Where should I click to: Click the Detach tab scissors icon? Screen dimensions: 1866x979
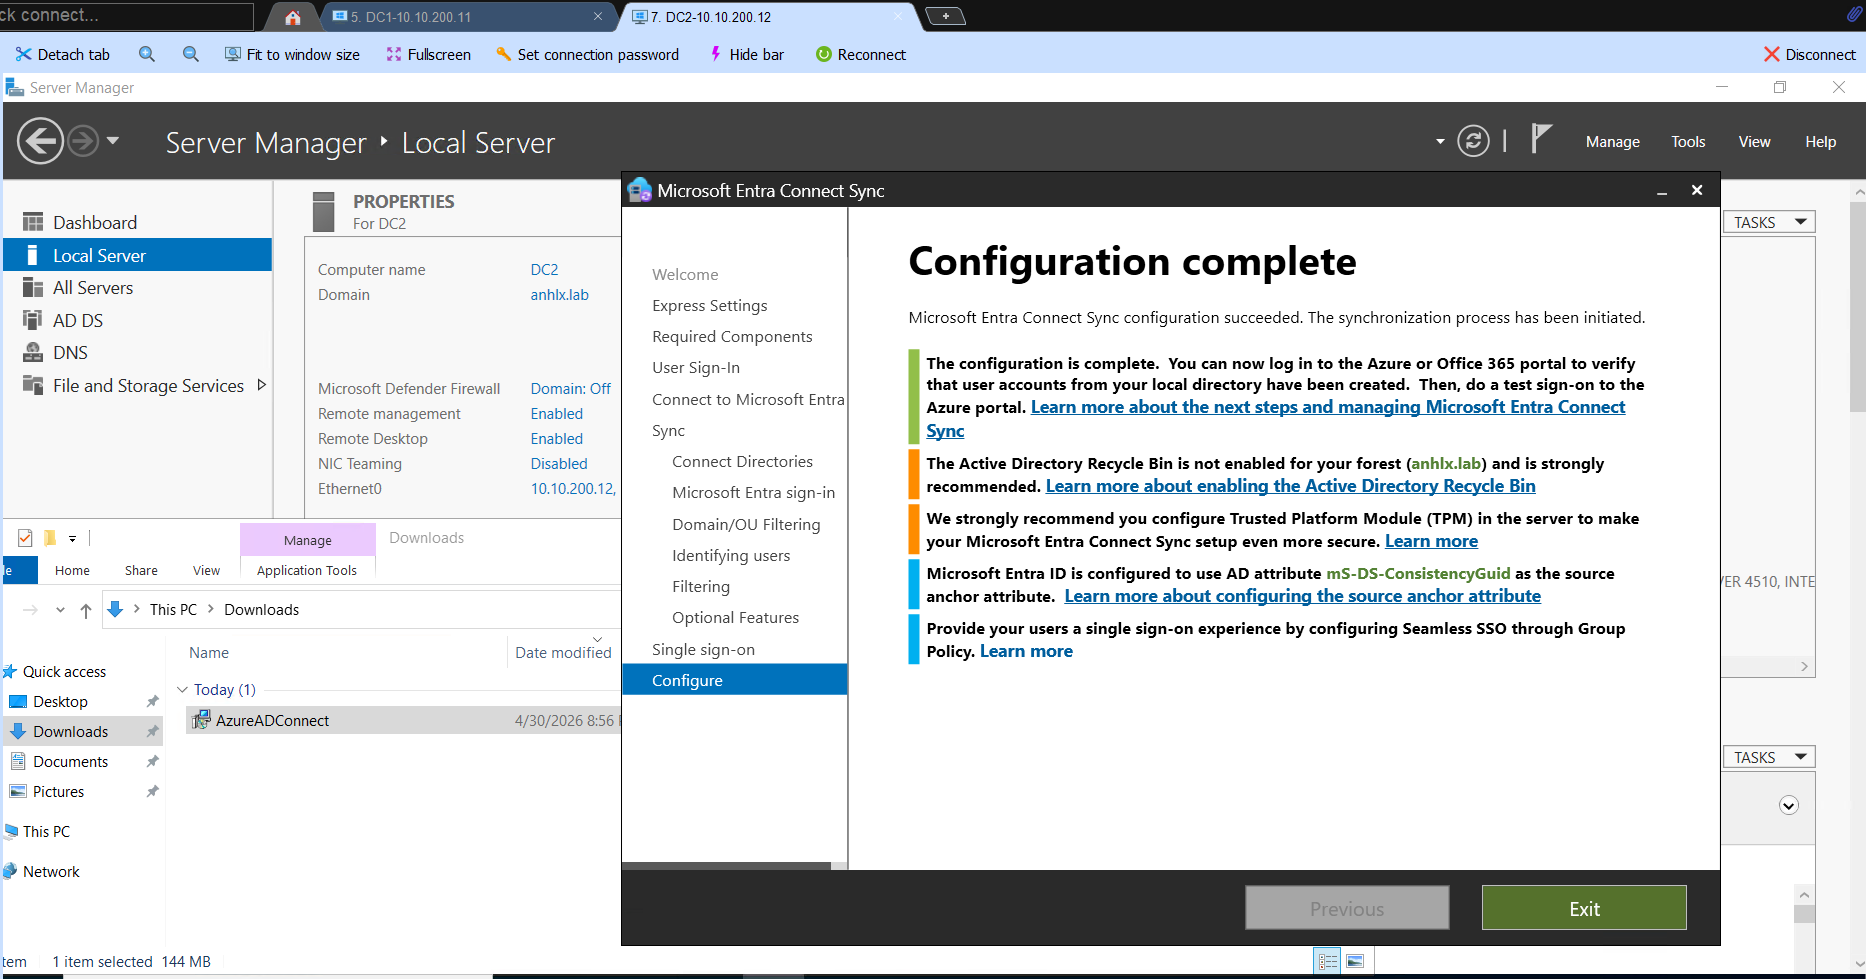pyautogui.click(x=23, y=54)
